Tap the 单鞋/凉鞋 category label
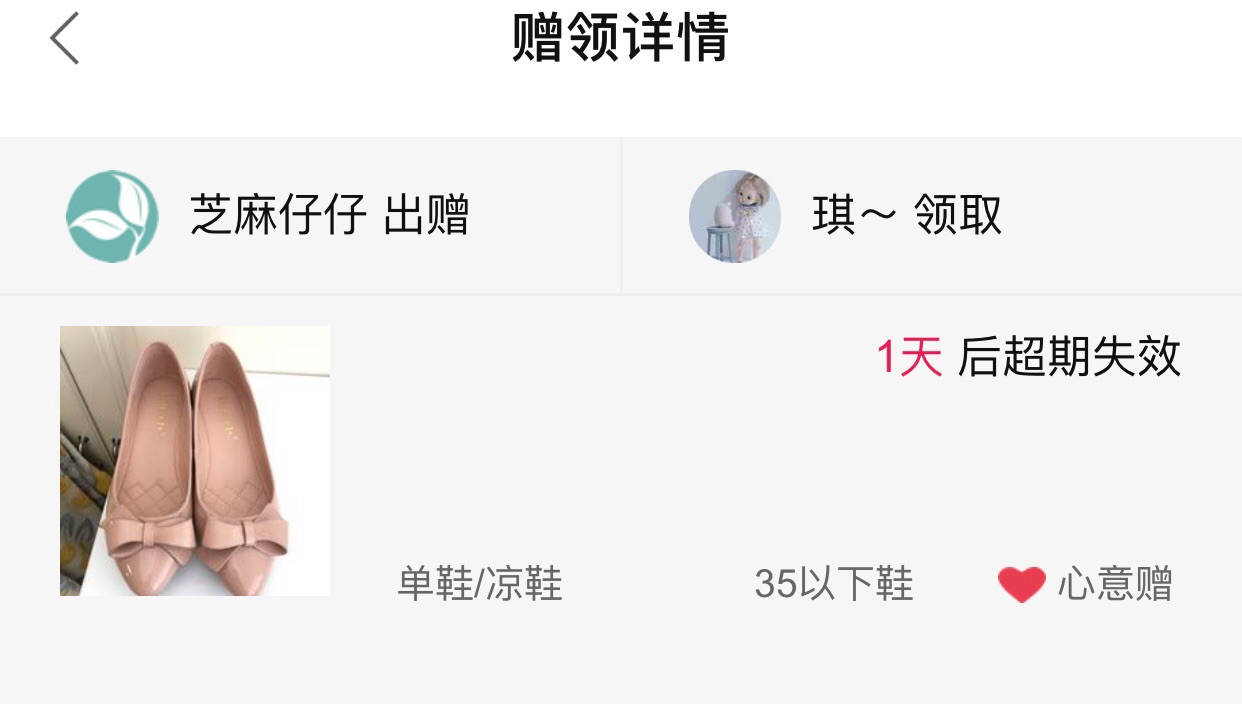The height and width of the screenshot is (704, 1242). (x=480, y=584)
